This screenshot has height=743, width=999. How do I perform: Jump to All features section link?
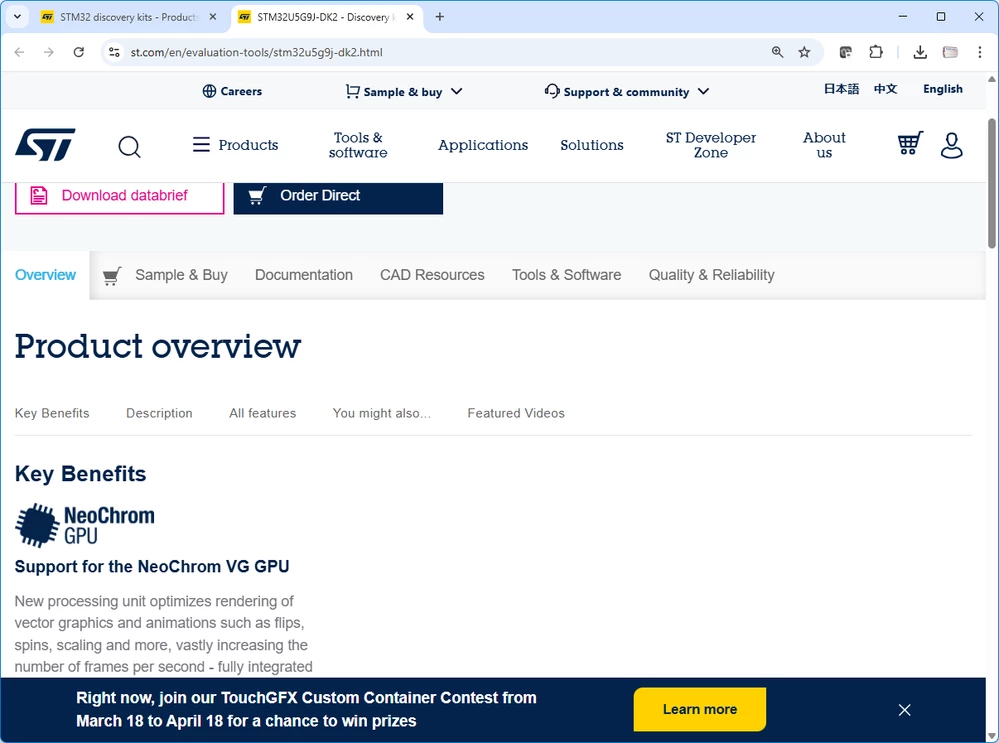click(x=262, y=413)
